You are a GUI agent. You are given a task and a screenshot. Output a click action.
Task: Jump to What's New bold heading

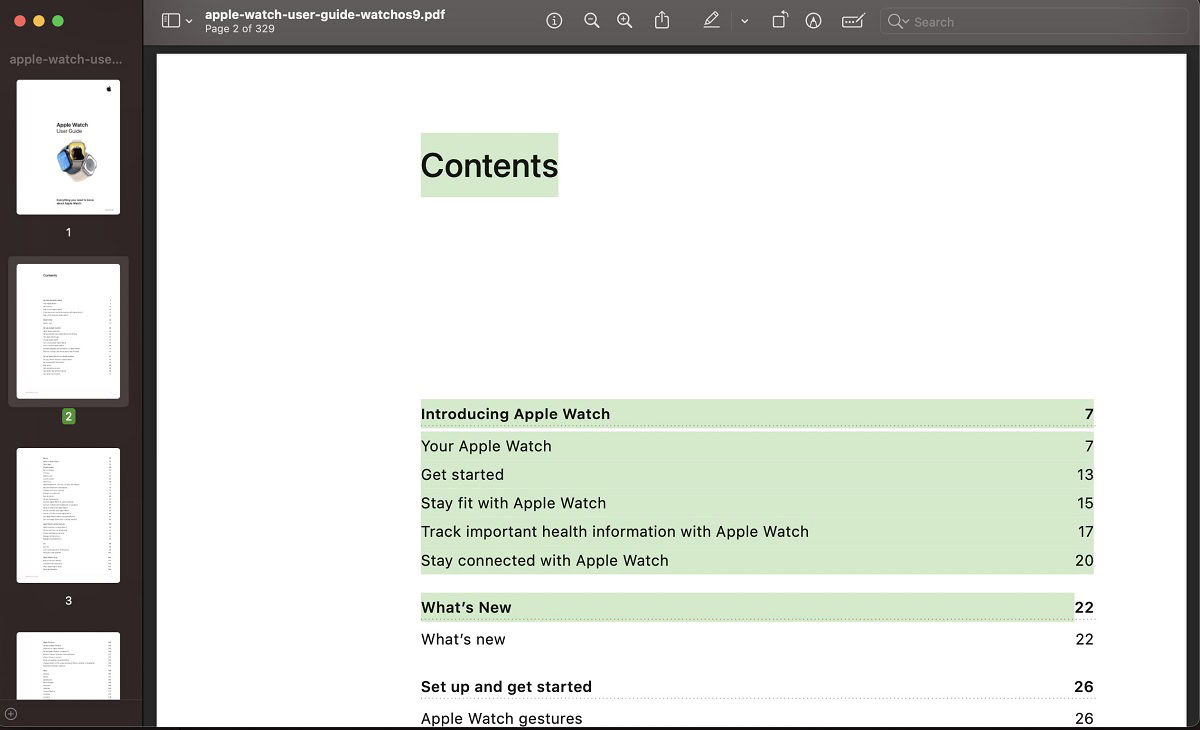coord(466,607)
